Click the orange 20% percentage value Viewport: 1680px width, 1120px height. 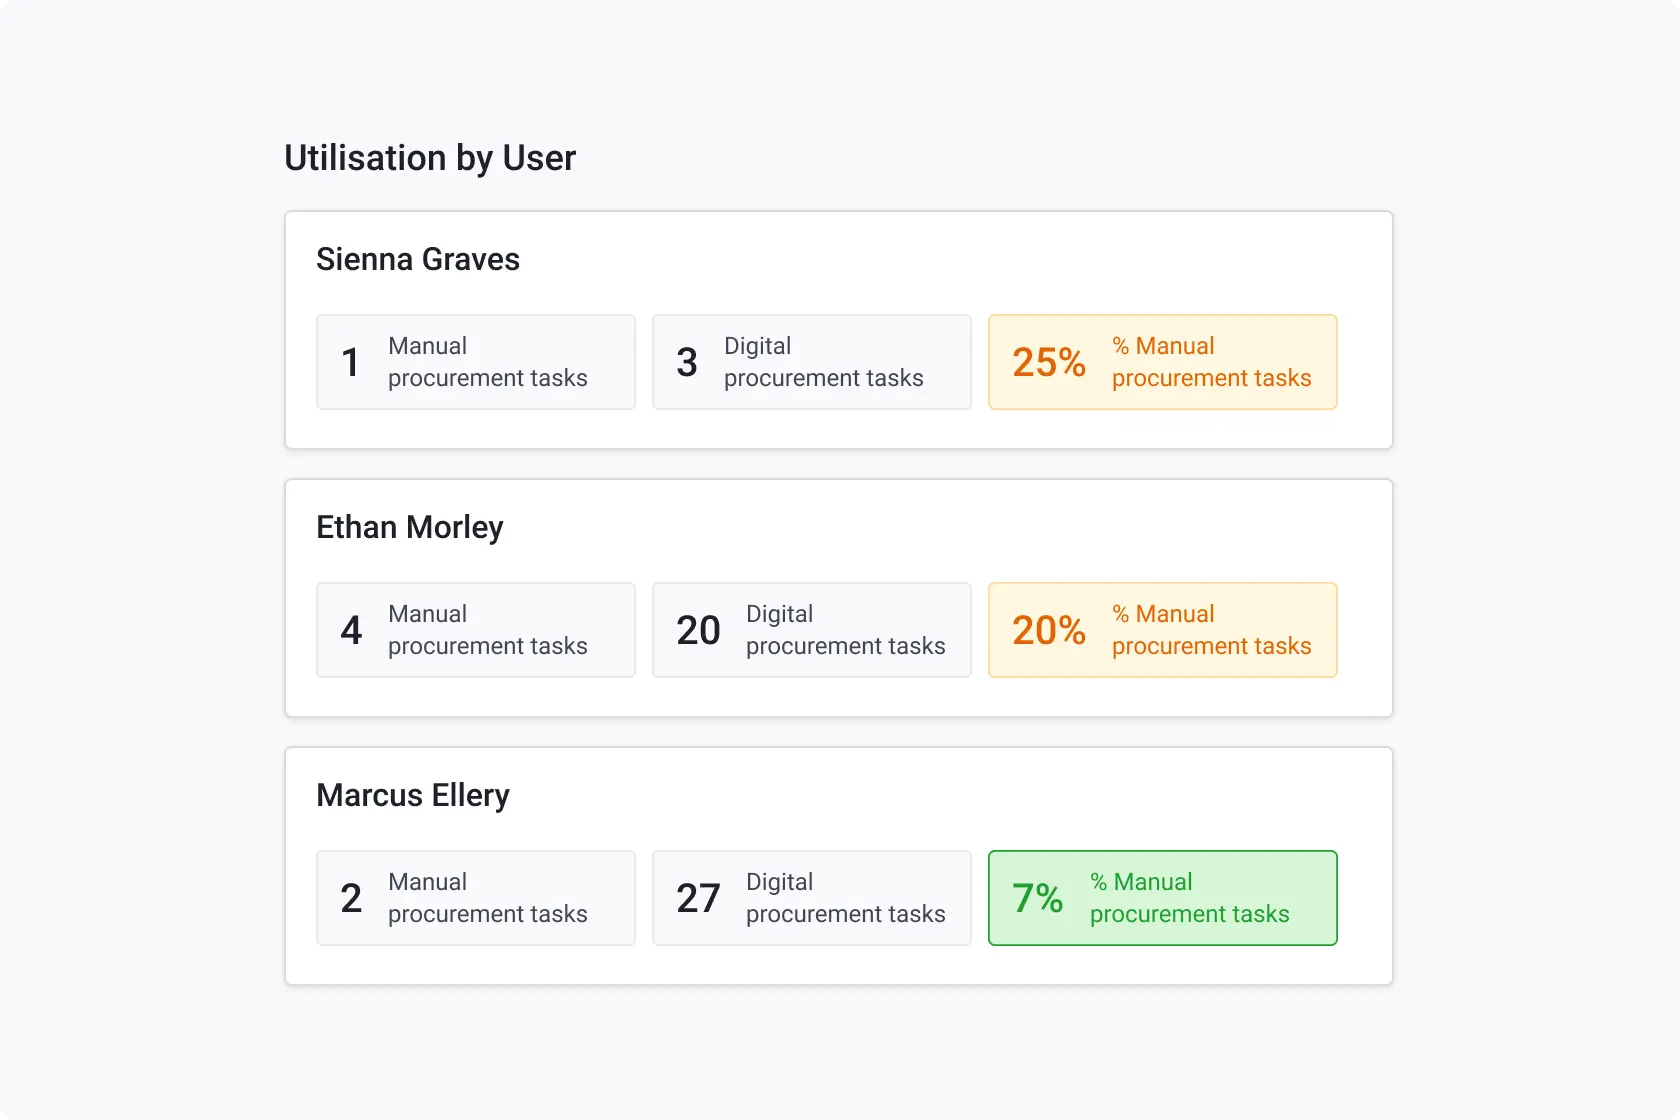(x=1049, y=630)
